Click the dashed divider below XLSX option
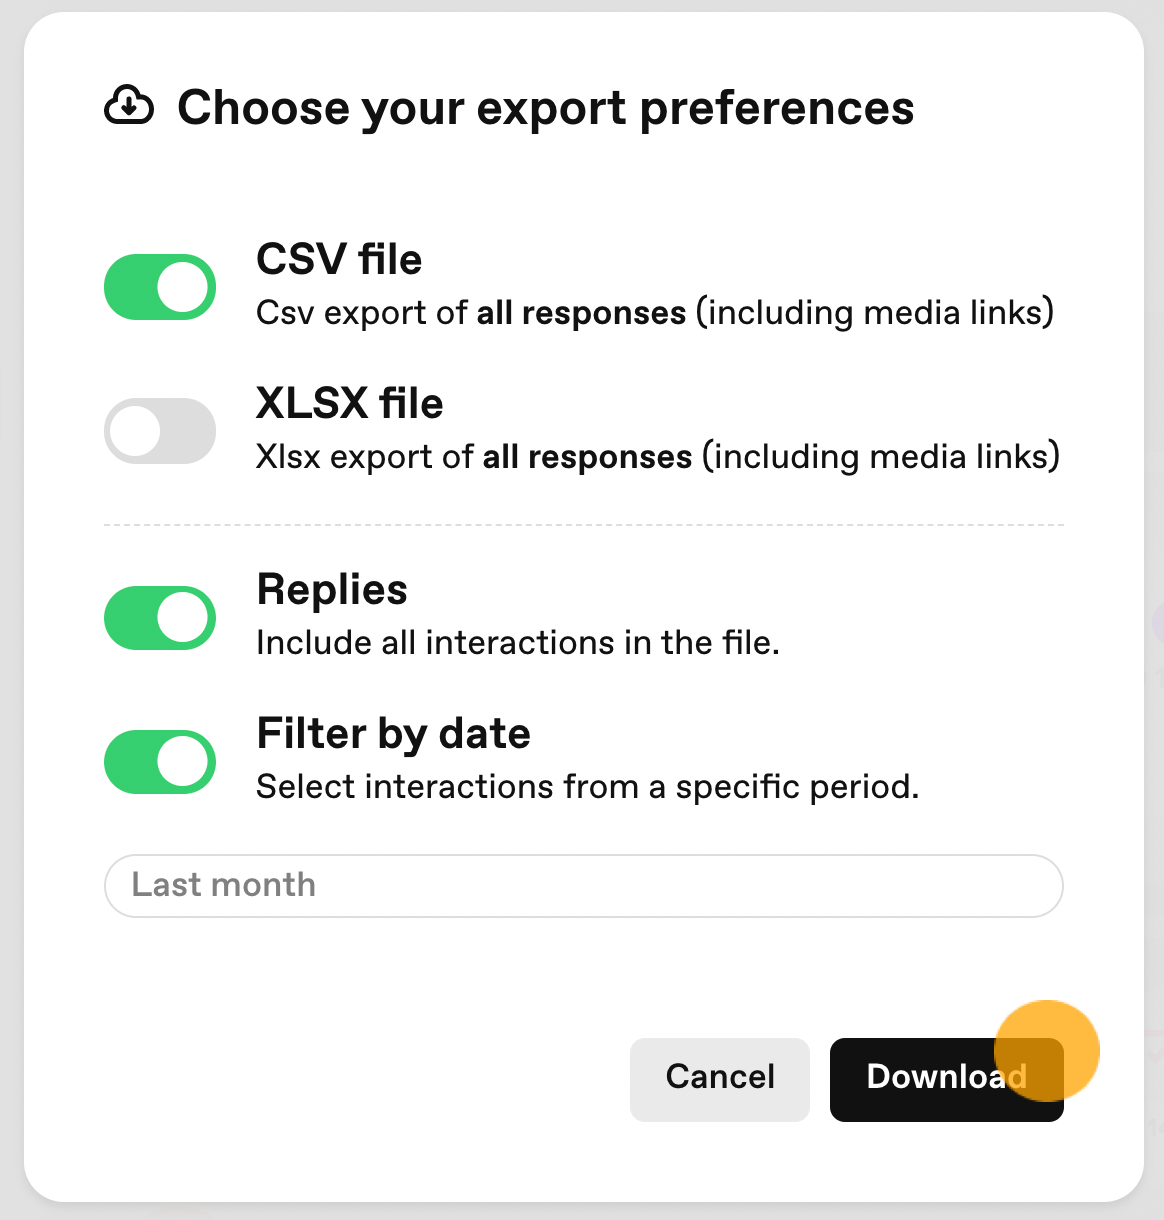1164x1220 pixels. tap(583, 524)
